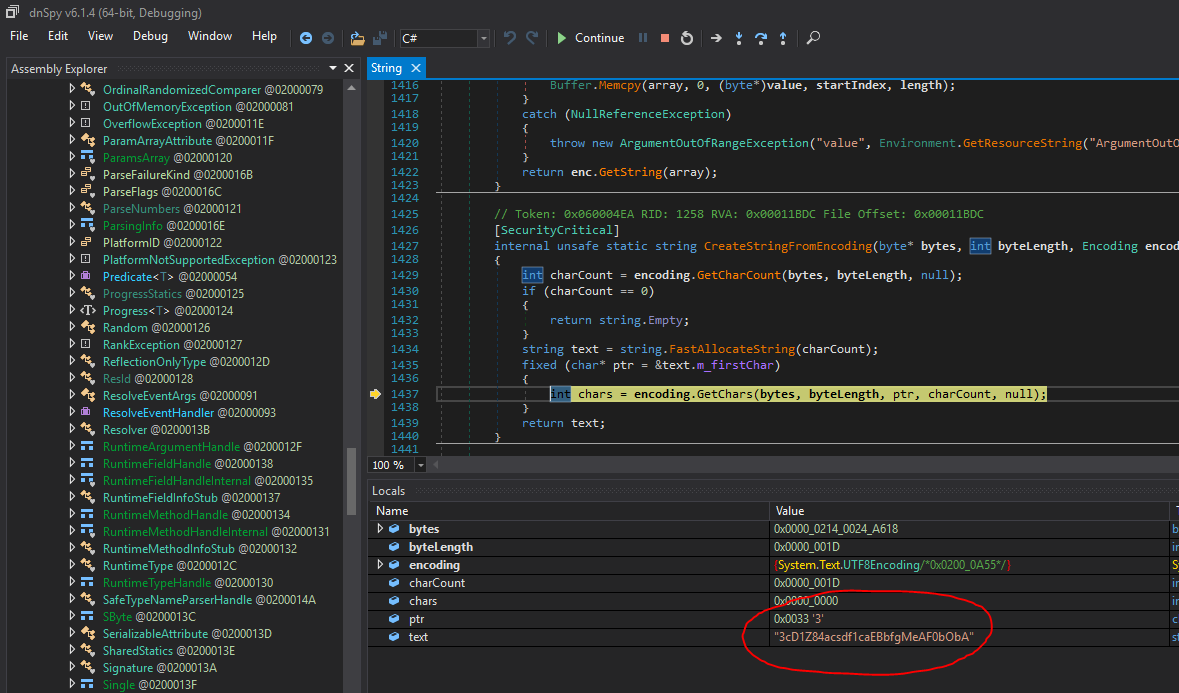This screenshot has height=693, width=1179.
Task: Select the chars local variable row
Action: tap(773, 601)
